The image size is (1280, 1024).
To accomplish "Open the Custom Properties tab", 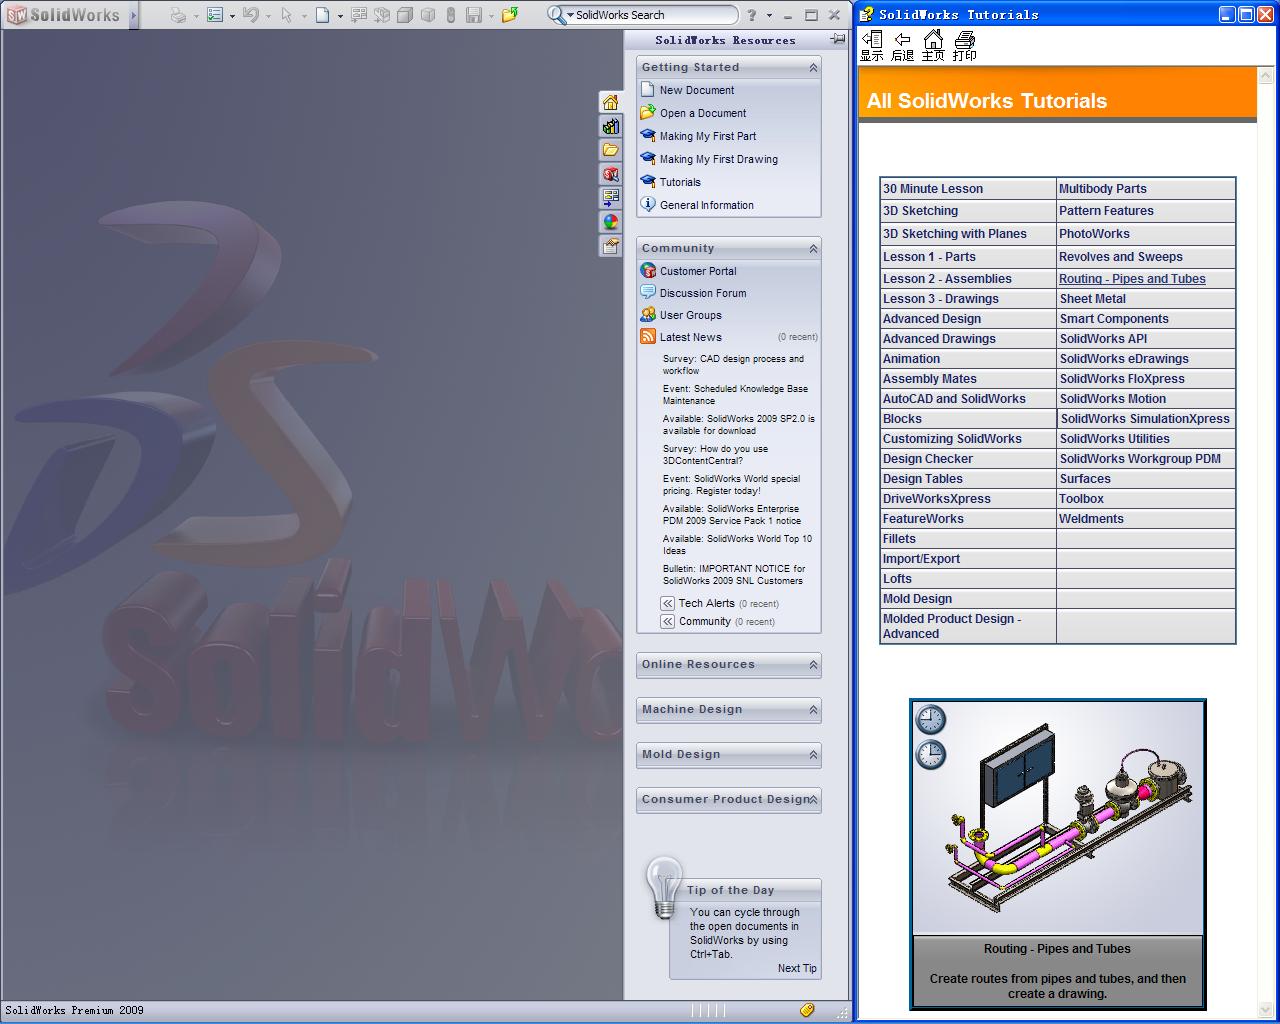I will [x=610, y=246].
